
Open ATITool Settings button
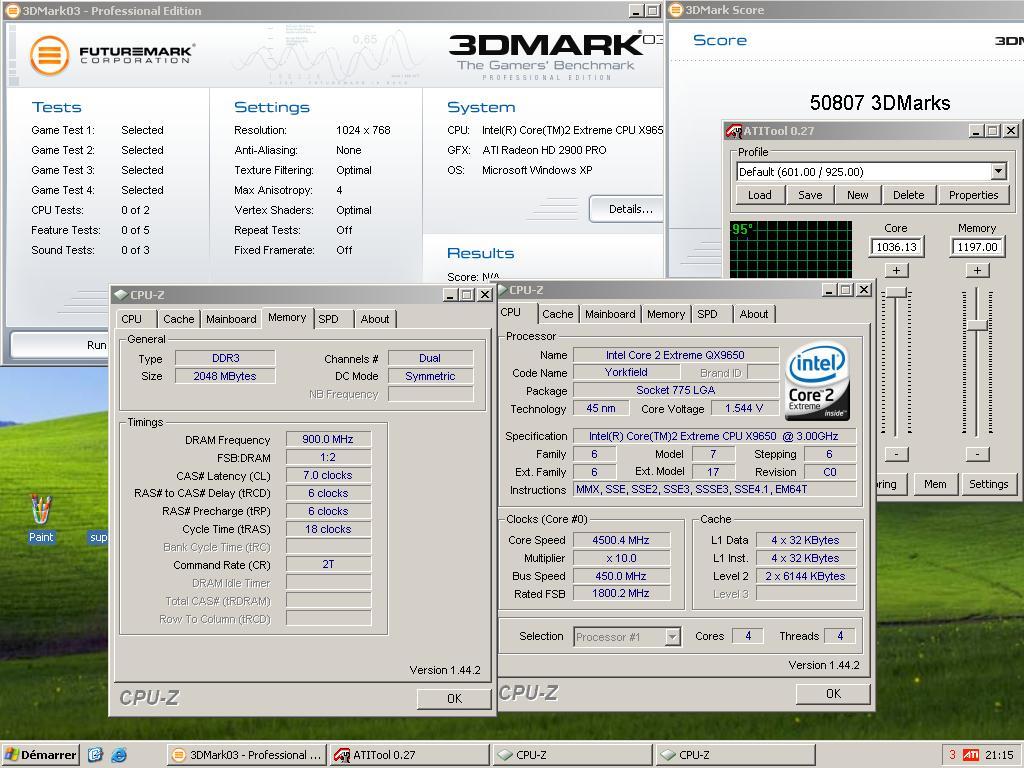(988, 484)
